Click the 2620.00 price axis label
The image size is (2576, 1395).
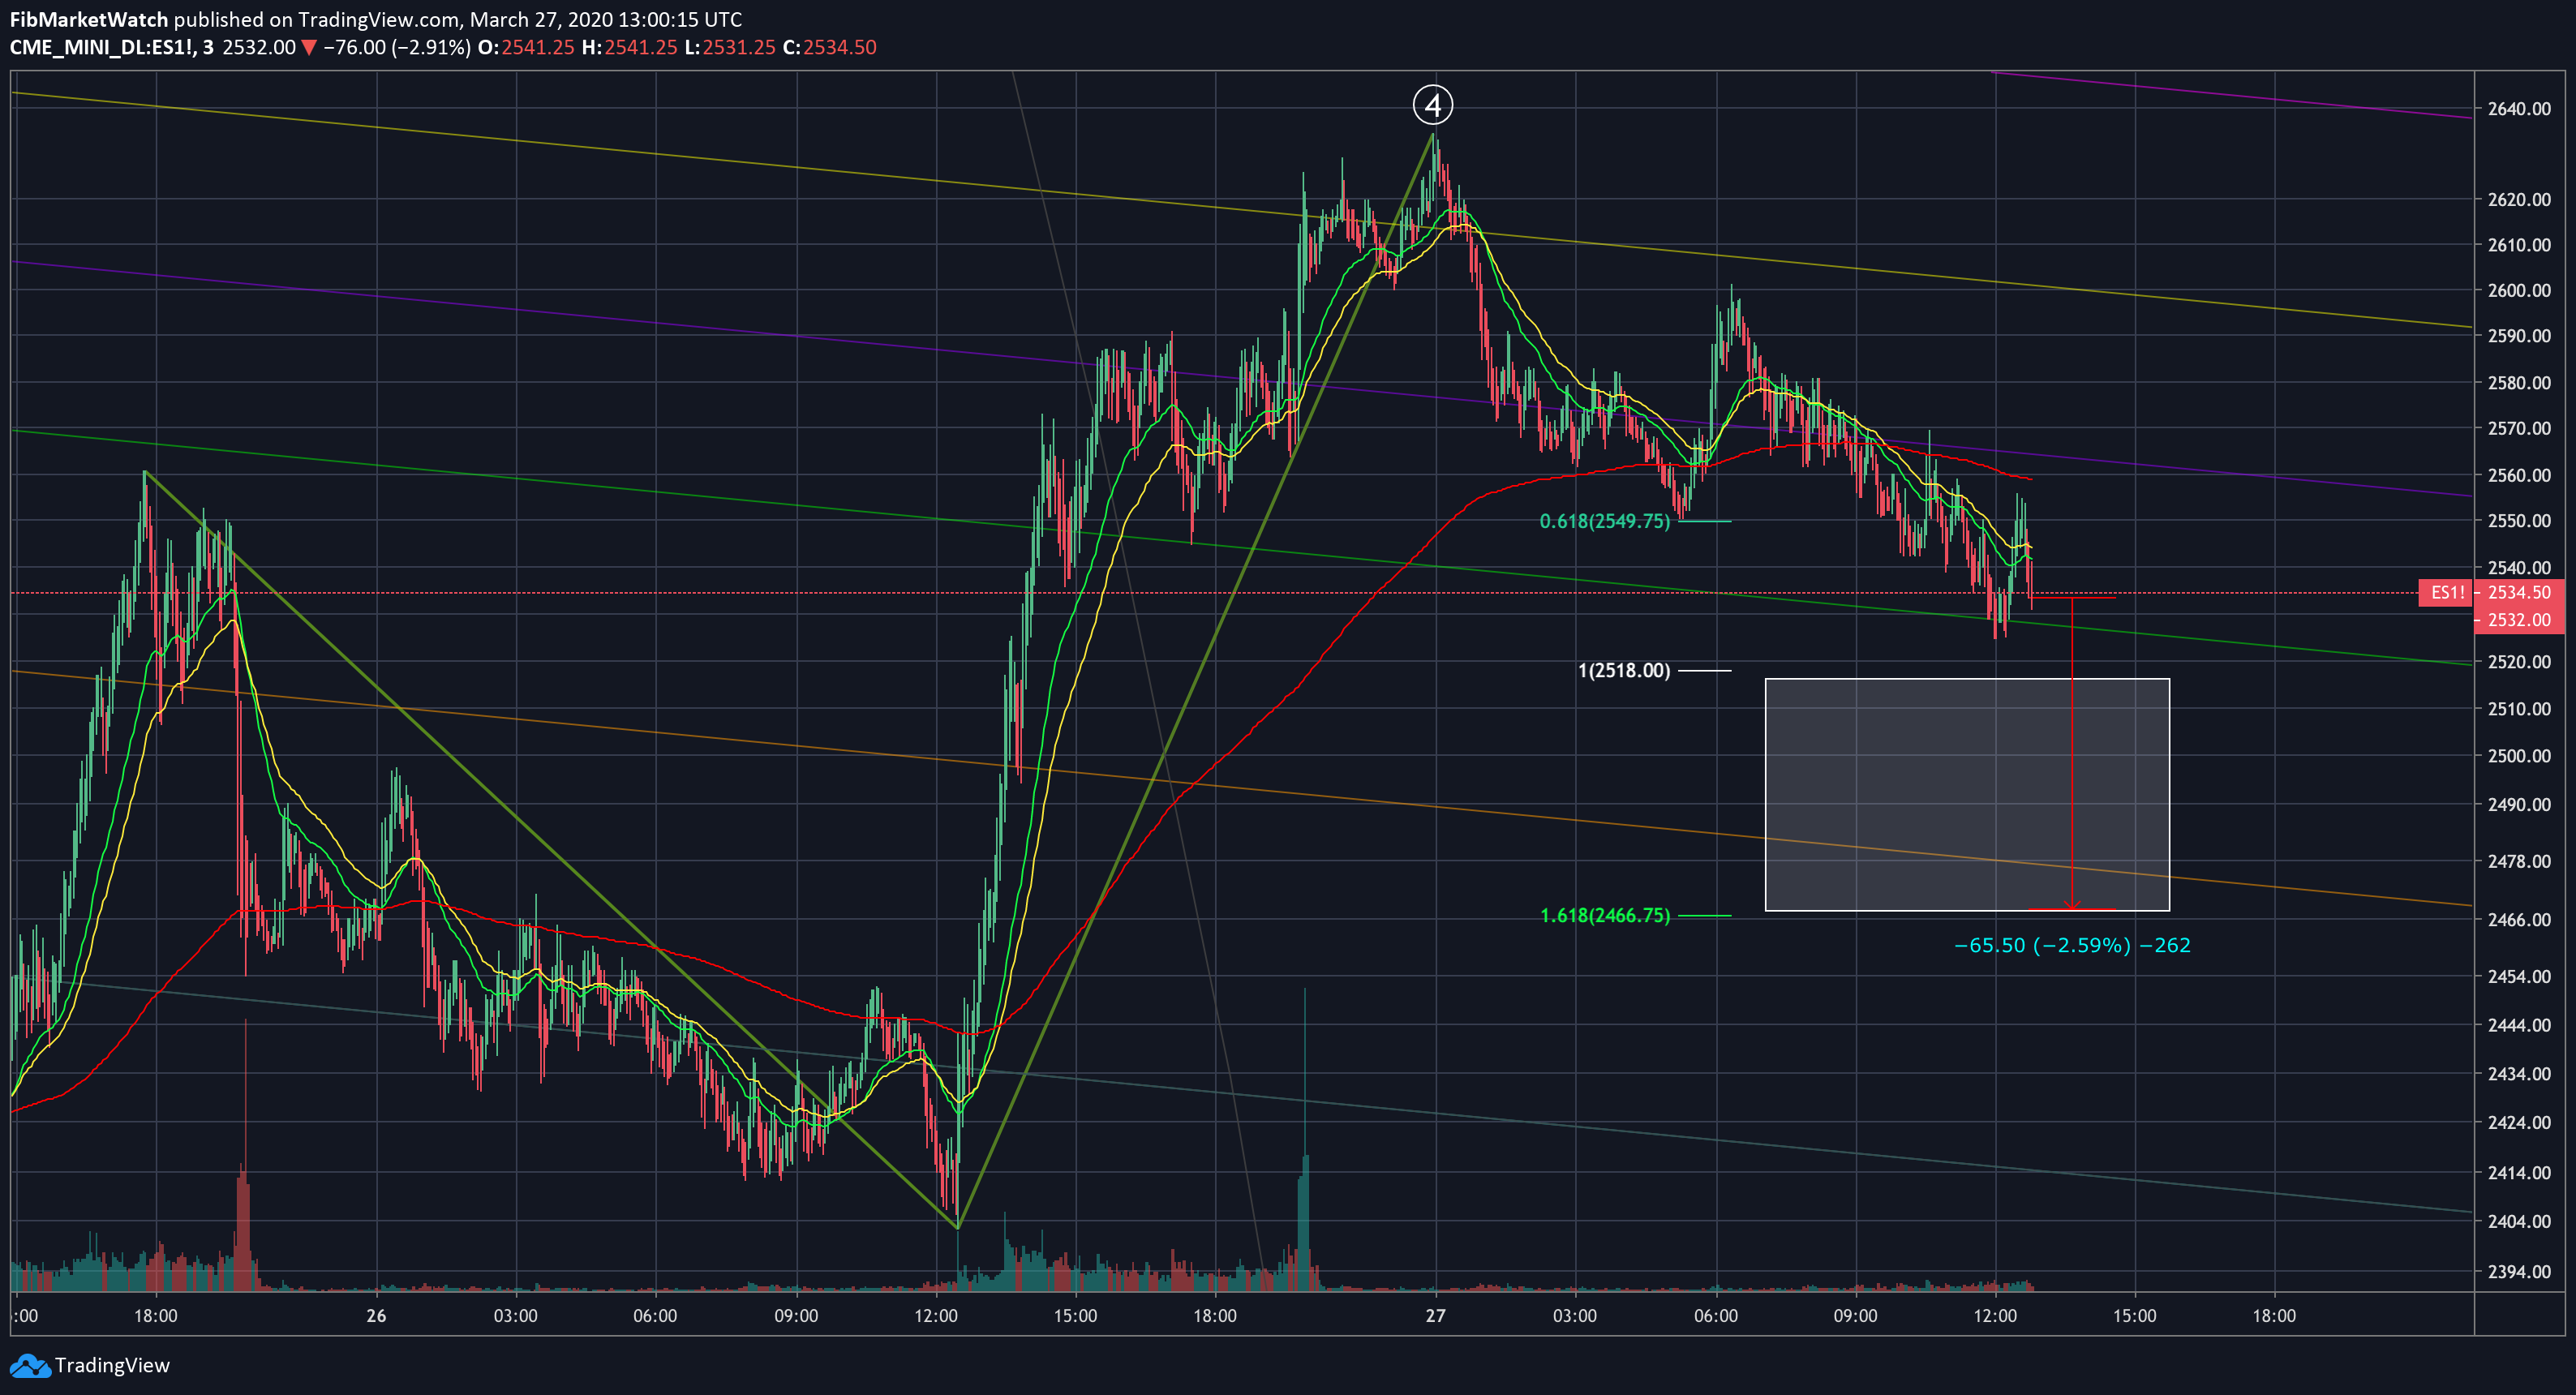pyautogui.click(x=2519, y=199)
